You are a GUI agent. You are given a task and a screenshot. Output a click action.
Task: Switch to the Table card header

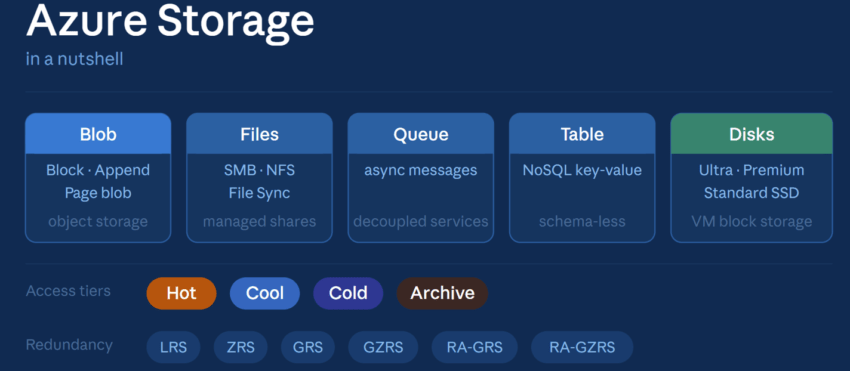point(582,134)
